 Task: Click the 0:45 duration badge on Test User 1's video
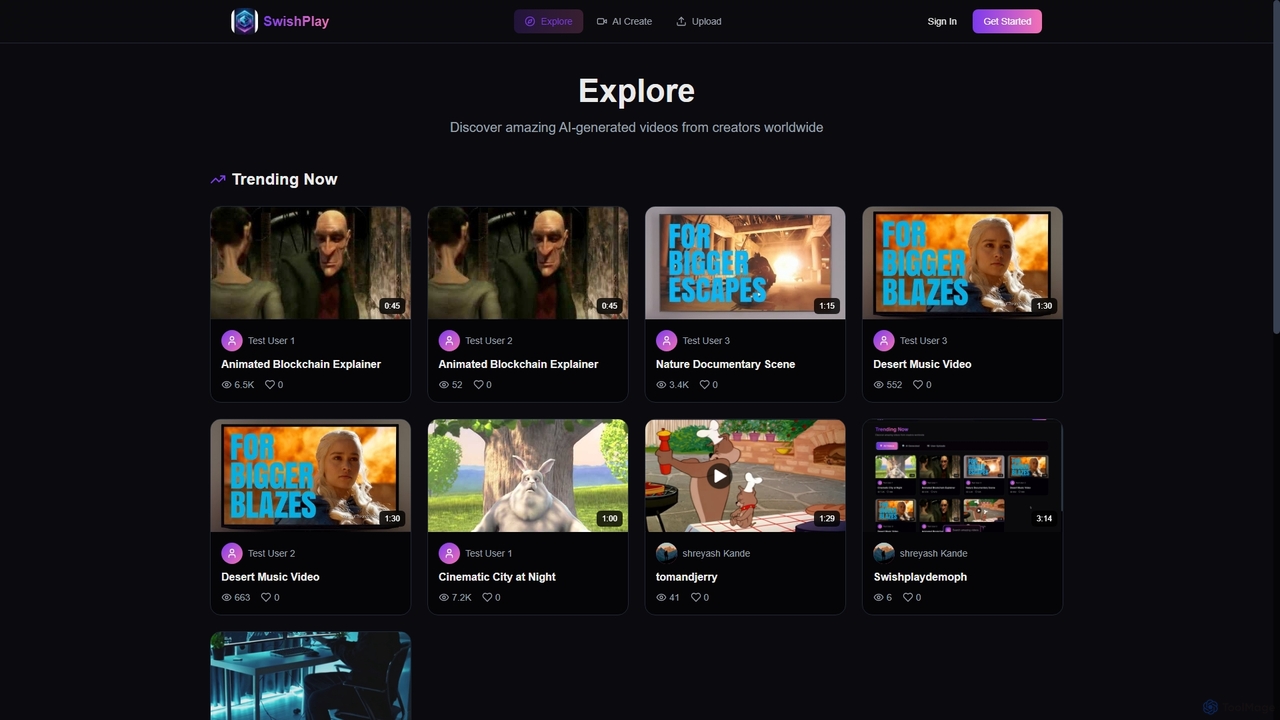tap(392, 306)
